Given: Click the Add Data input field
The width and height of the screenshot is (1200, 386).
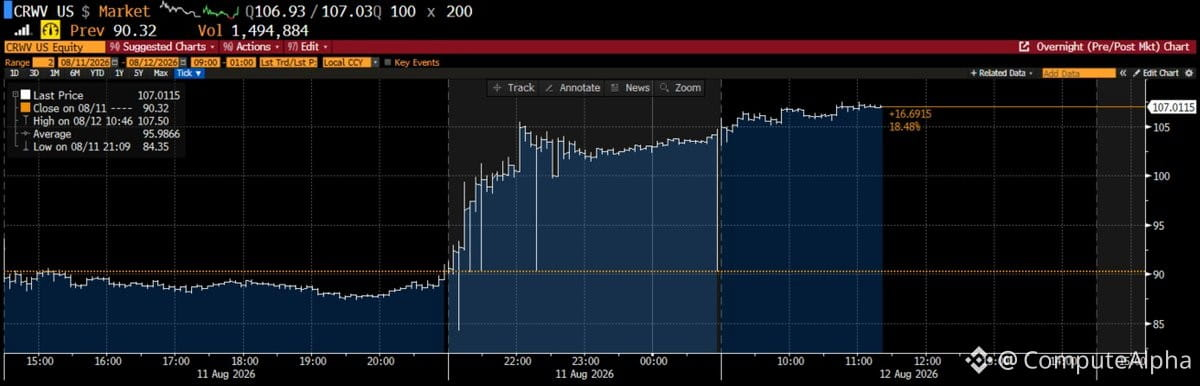Looking at the screenshot, I should click(x=1078, y=73).
